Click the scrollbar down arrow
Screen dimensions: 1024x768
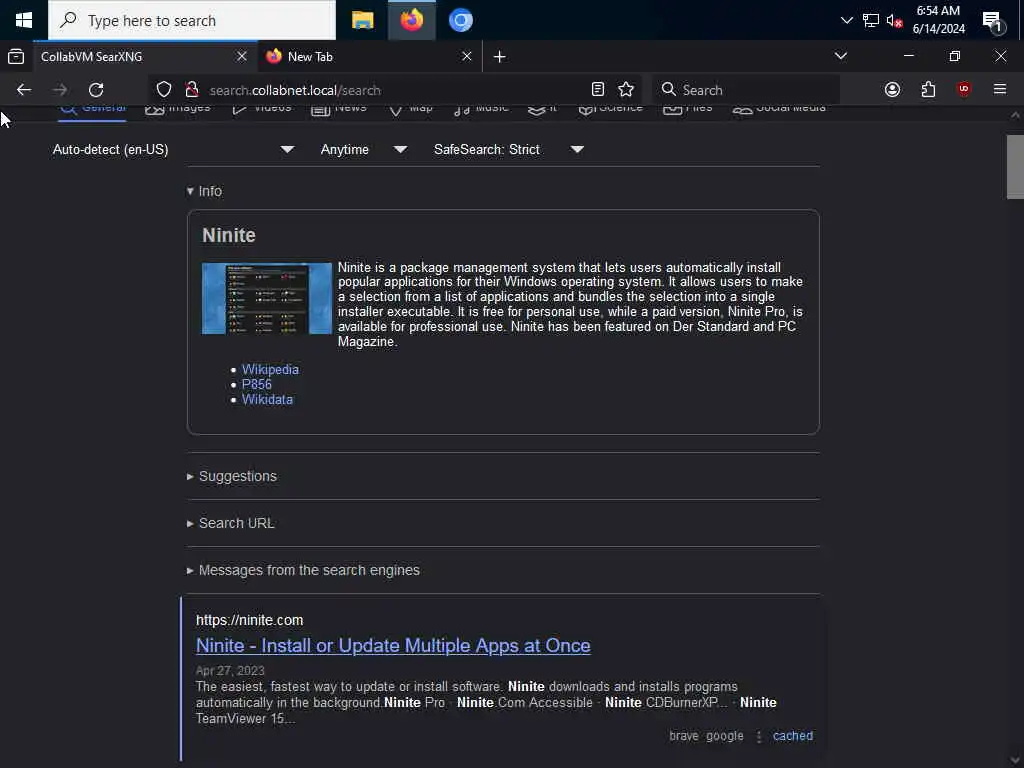(x=1015, y=760)
